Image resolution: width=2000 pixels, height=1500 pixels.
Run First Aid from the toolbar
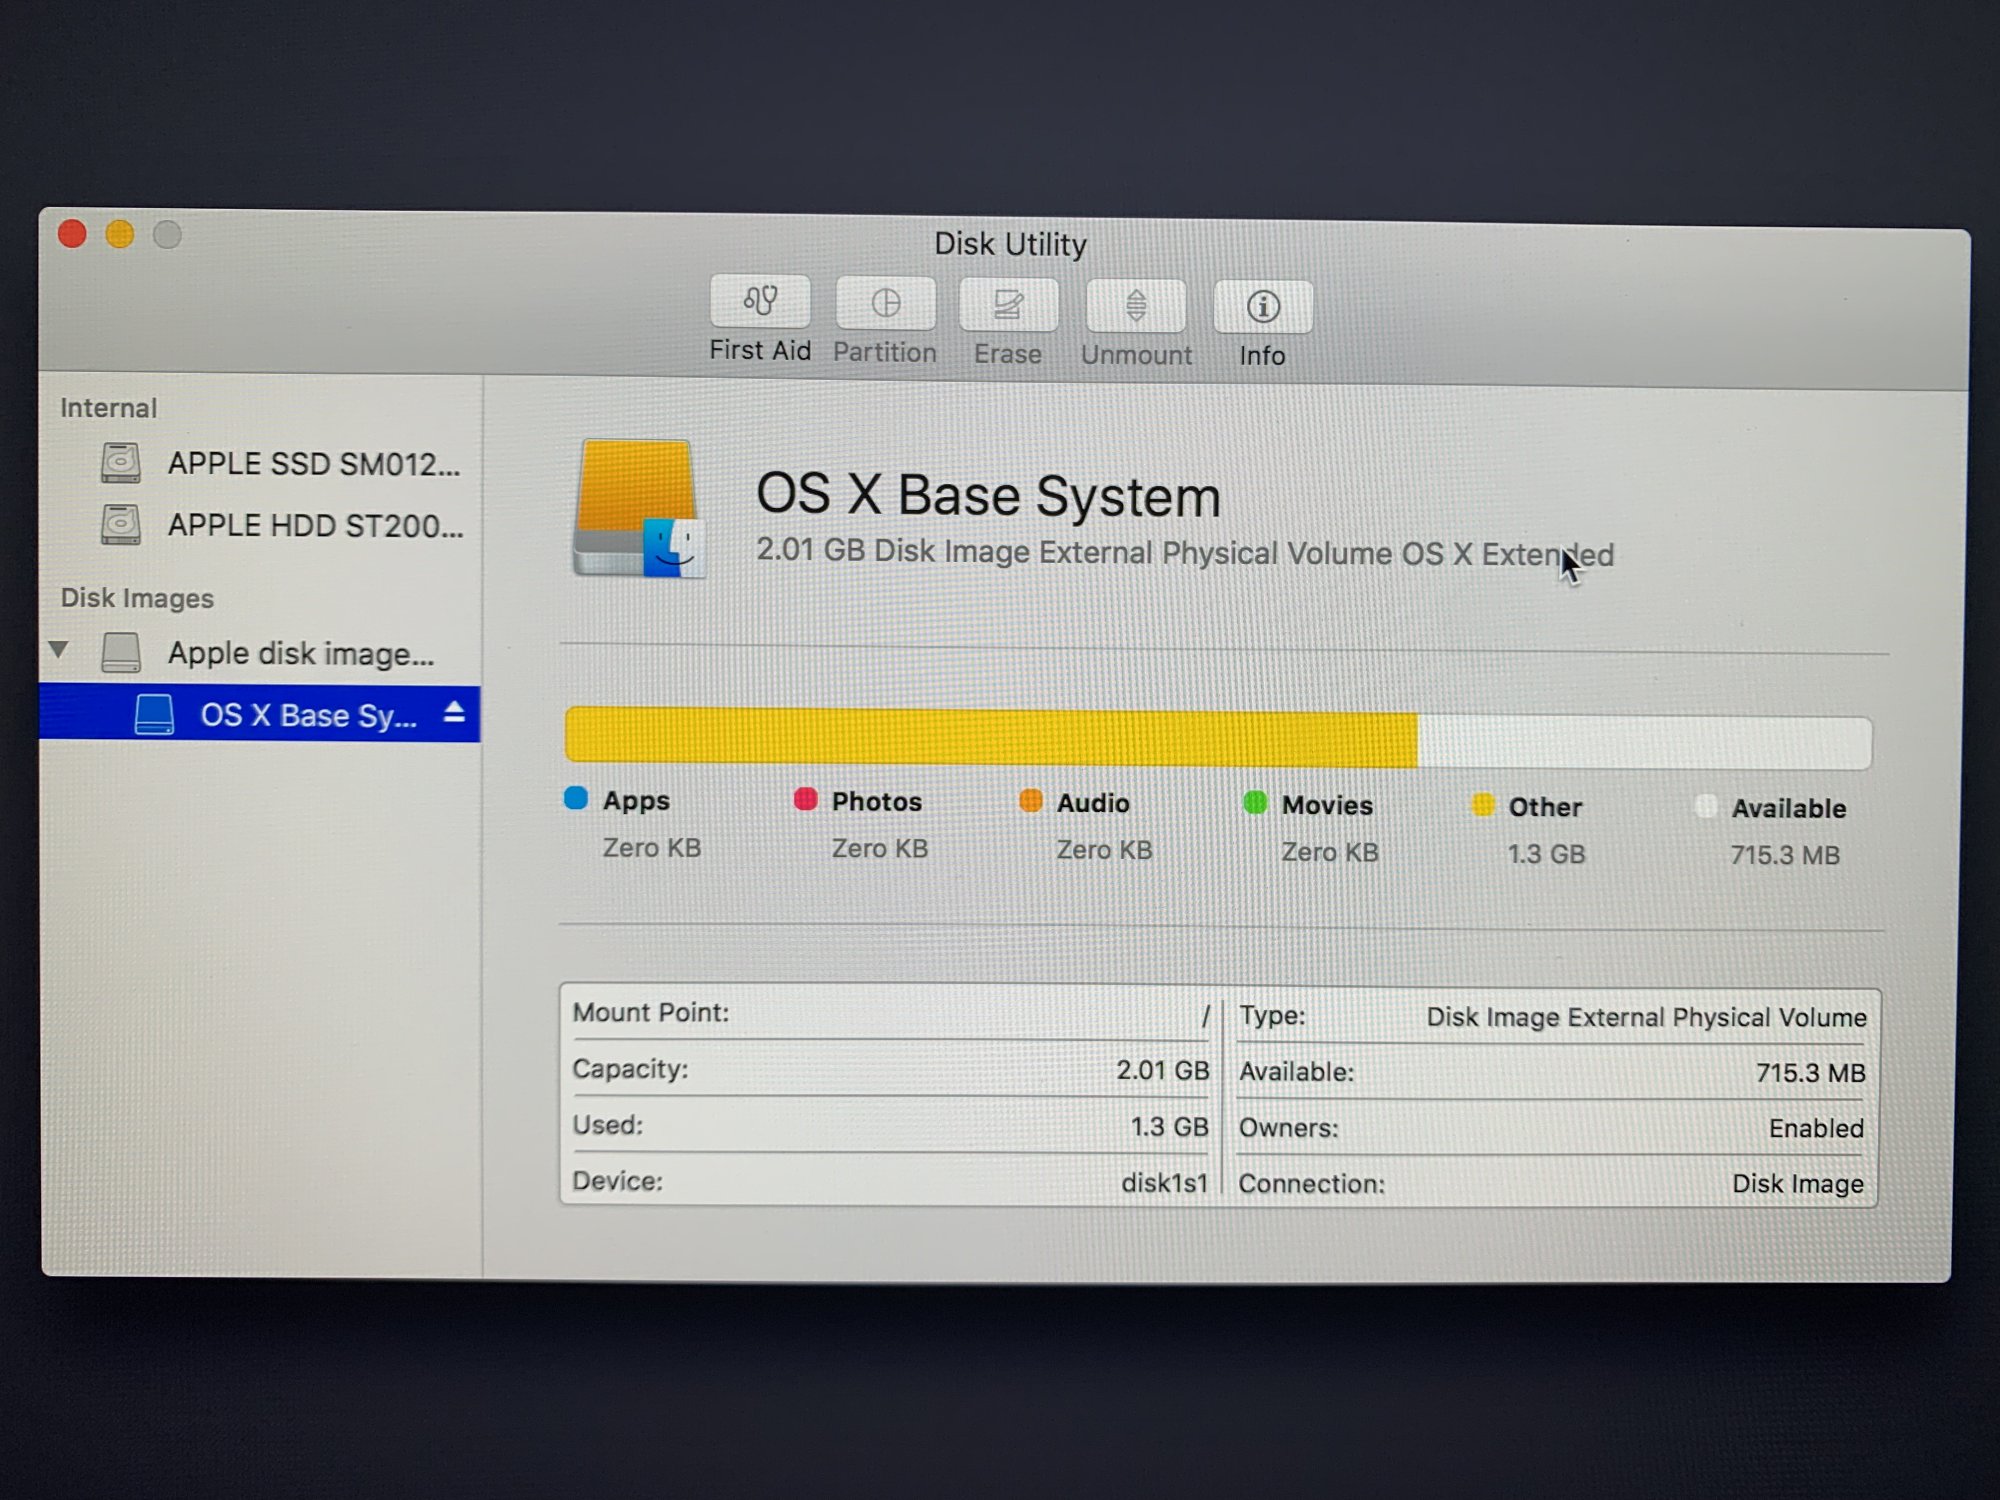tap(760, 302)
